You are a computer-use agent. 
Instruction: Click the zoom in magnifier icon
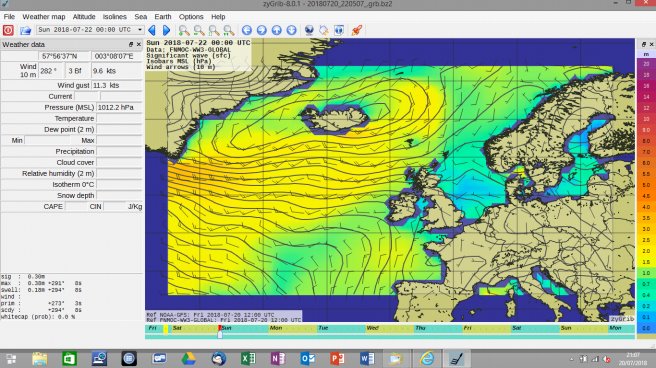coord(184,30)
